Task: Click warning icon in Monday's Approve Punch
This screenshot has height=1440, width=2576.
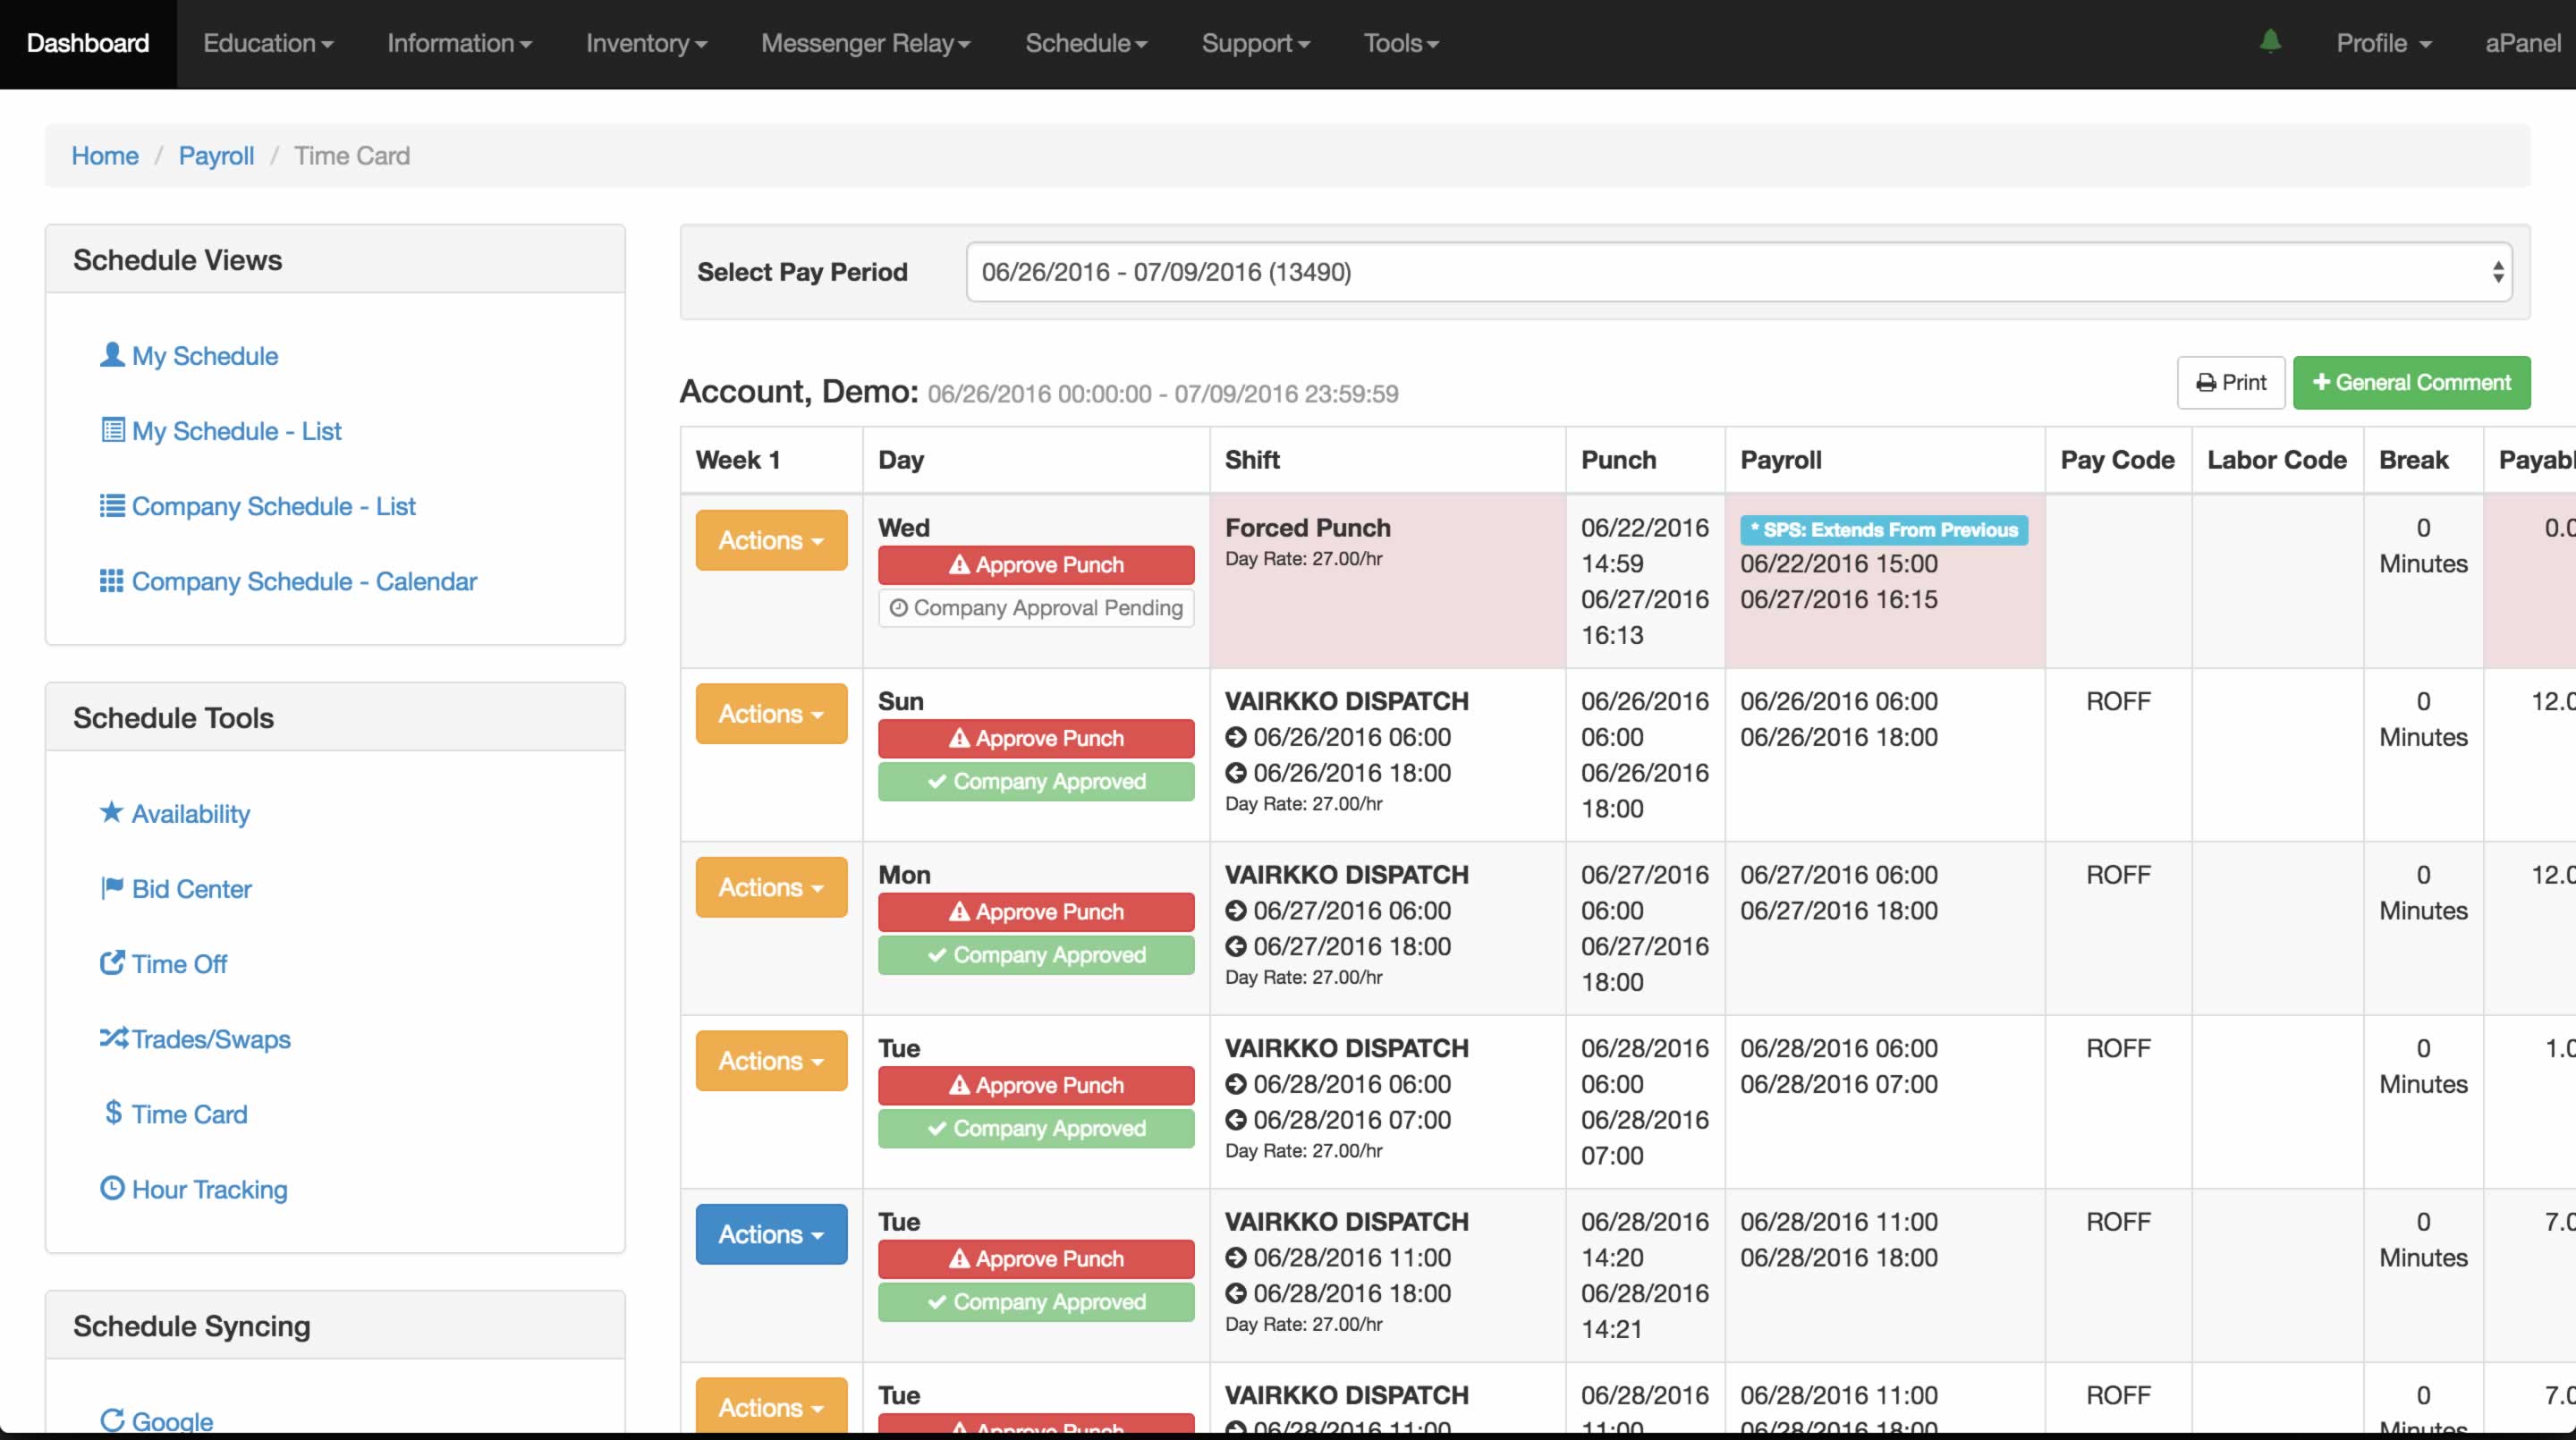Action: point(959,912)
